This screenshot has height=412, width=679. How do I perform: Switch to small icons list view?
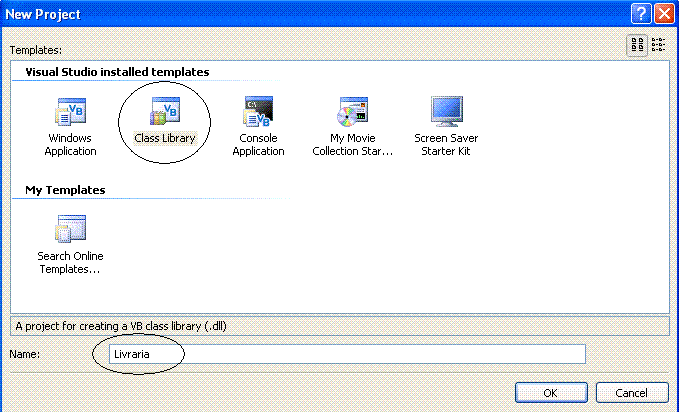[x=658, y=45]
